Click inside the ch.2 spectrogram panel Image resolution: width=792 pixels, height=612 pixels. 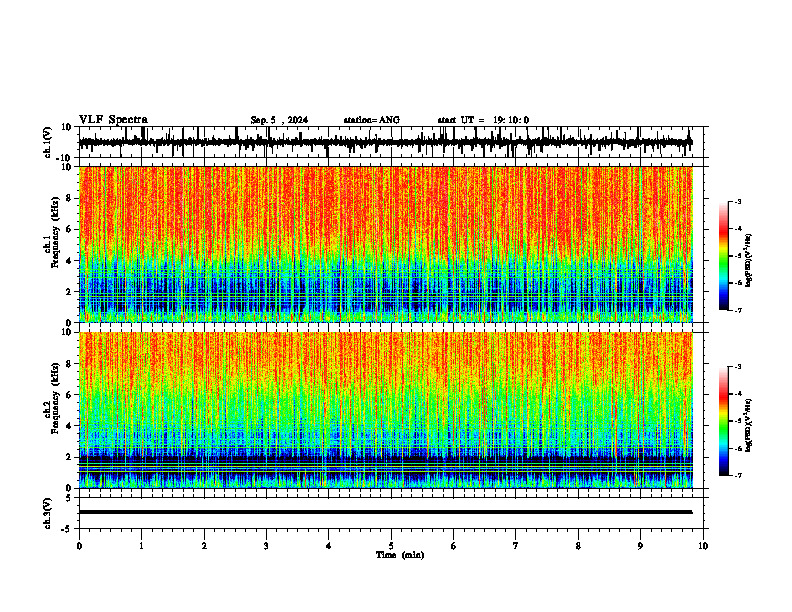385,410
